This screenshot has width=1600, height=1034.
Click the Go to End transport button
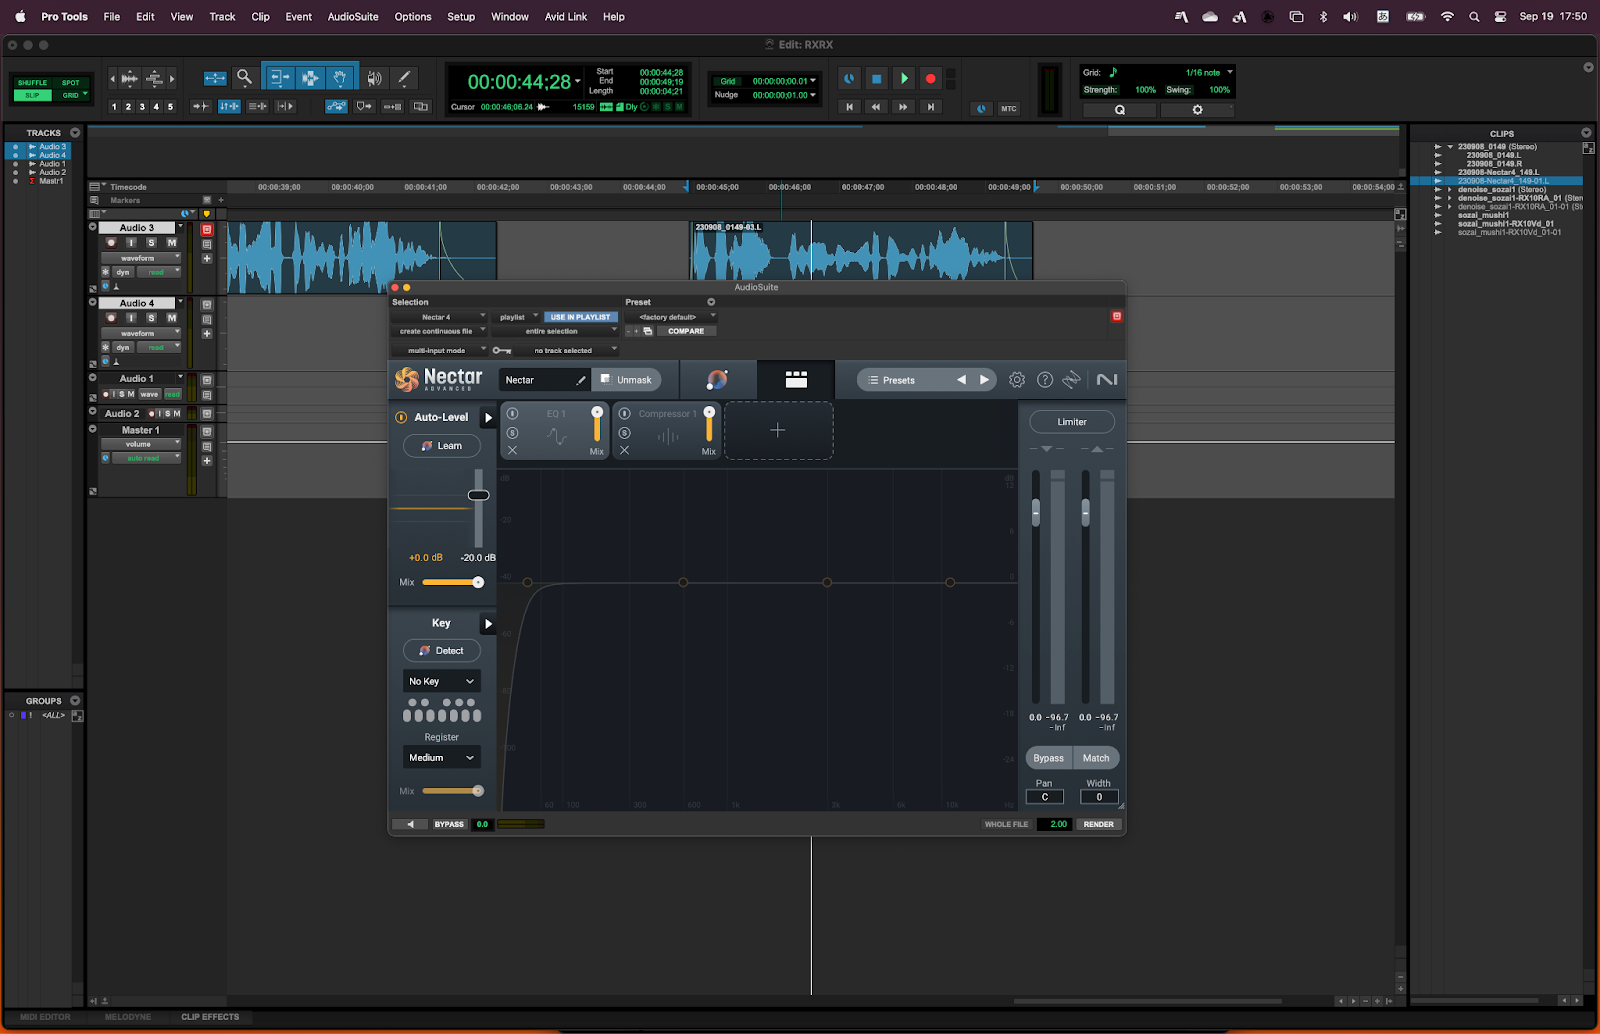click(930, 107)
